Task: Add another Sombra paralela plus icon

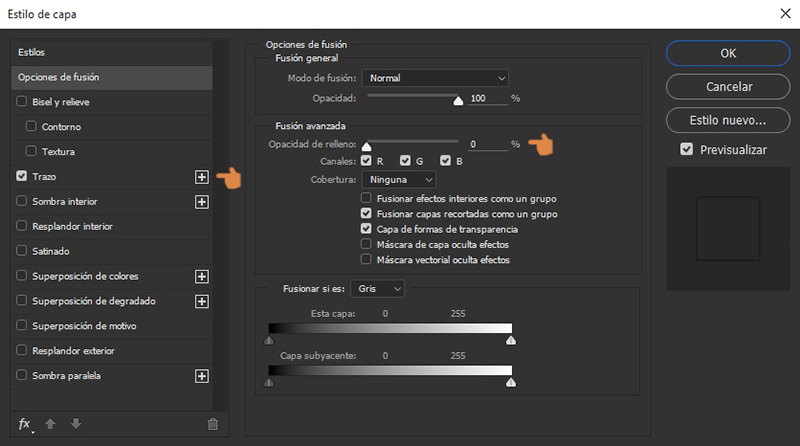Action: [202, 376]
